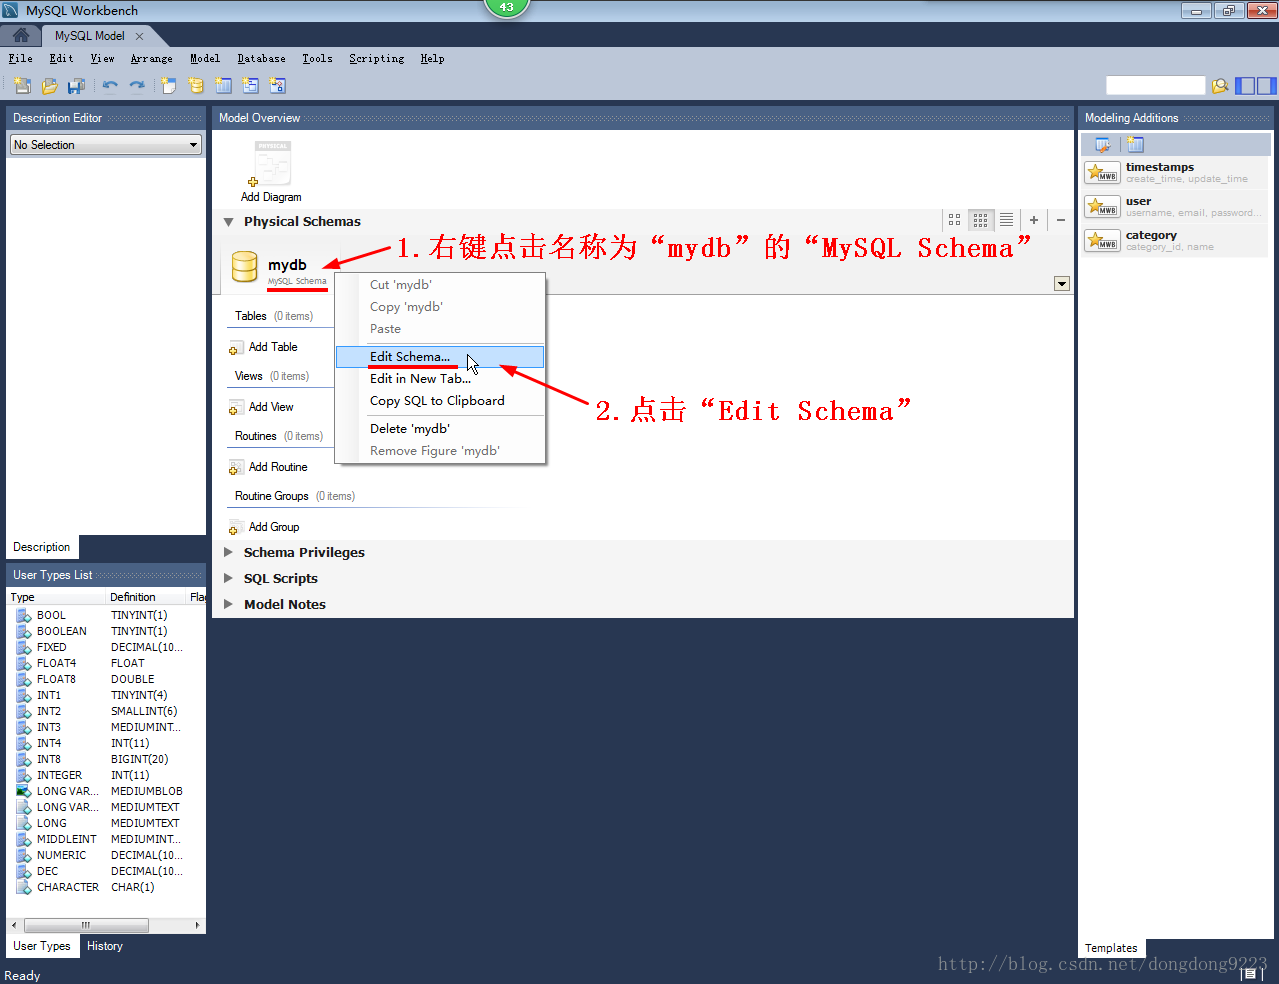The width and height of the screenshot is (1279, 984).
Task: Click the Redo arrow in toolbar
Action: (x=137, y=86)
